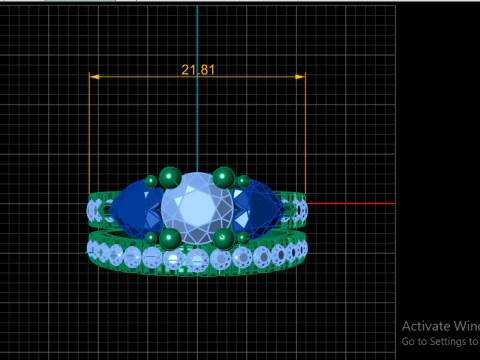
Task: Pick the blue stone left of the center diamond
Action: (x=136, y=209)
